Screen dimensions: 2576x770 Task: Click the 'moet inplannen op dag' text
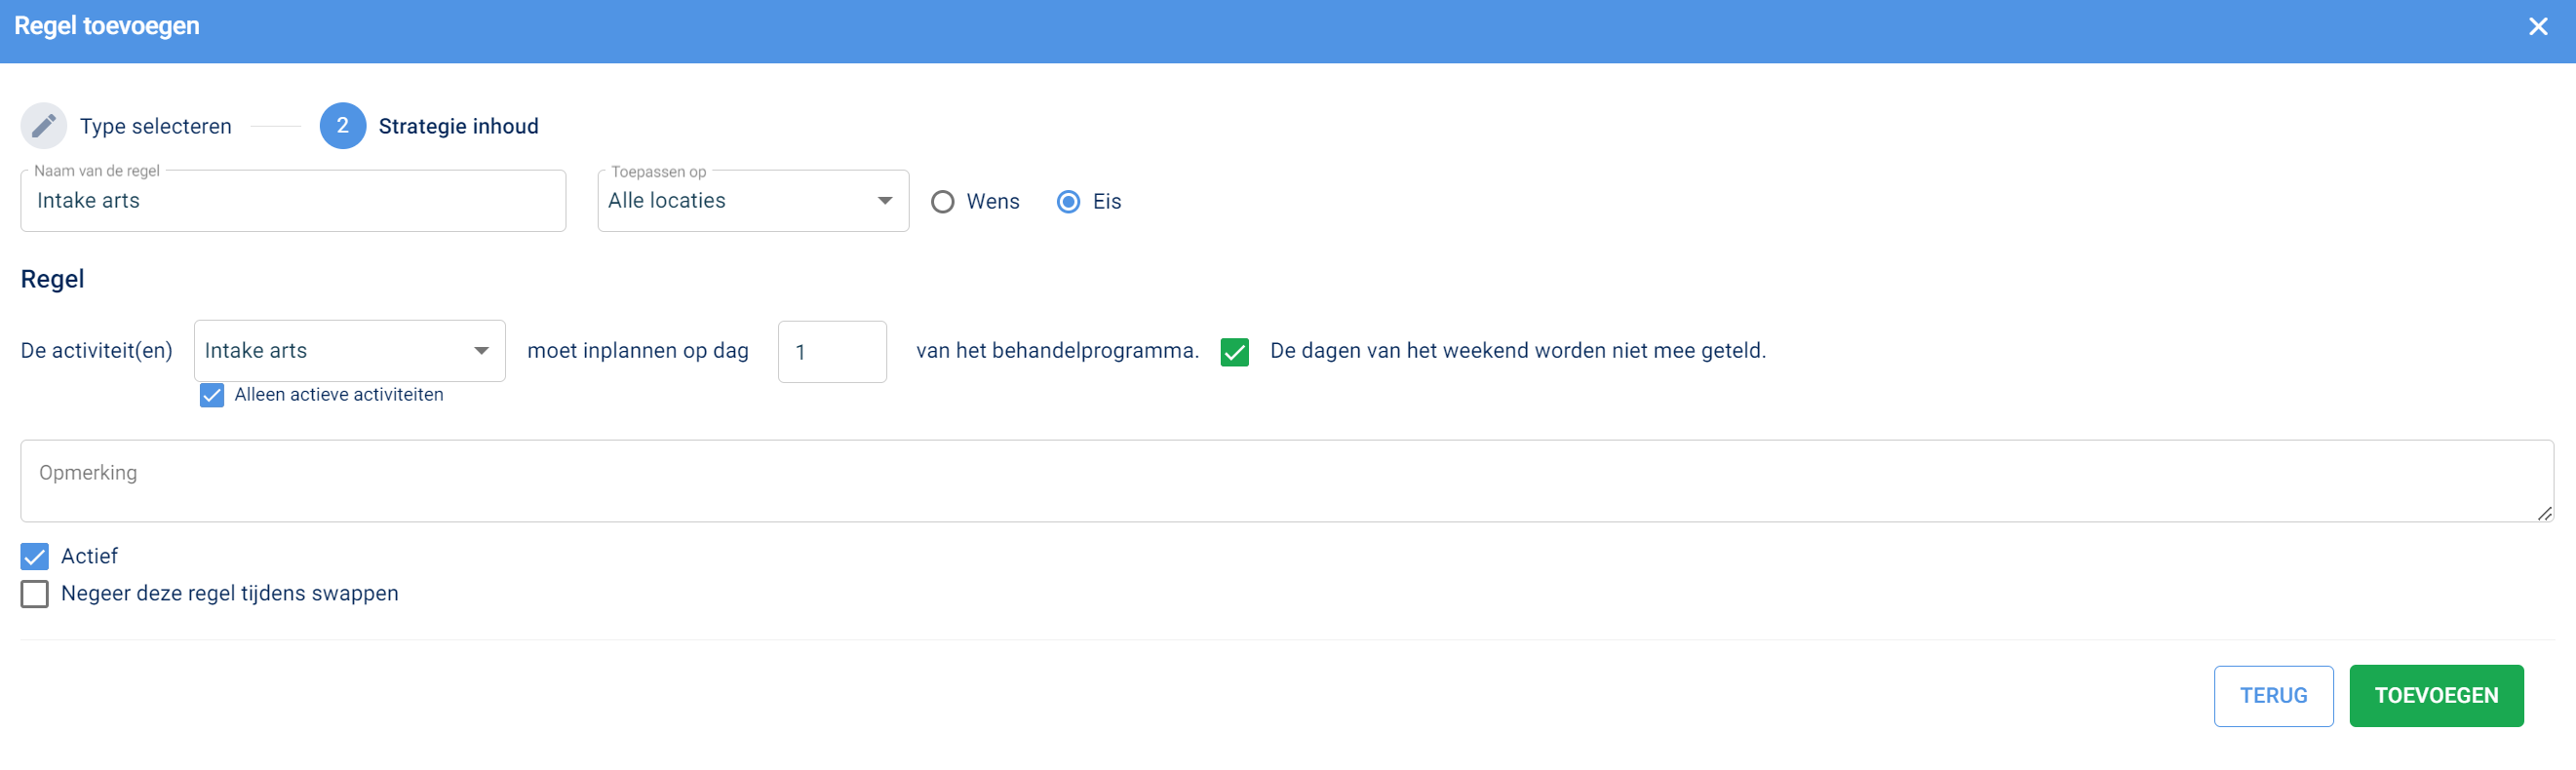click(x=638, y=351)
